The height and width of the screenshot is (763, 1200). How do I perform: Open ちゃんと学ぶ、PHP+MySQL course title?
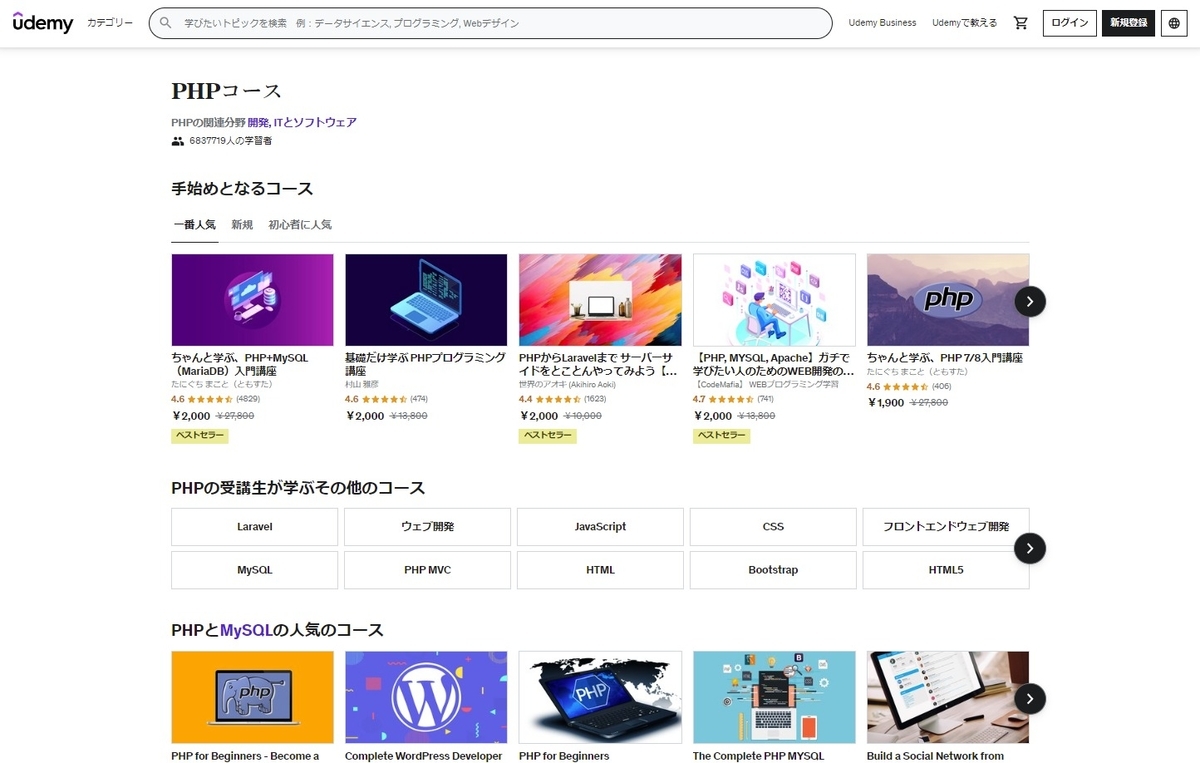(x=239, y=364)
